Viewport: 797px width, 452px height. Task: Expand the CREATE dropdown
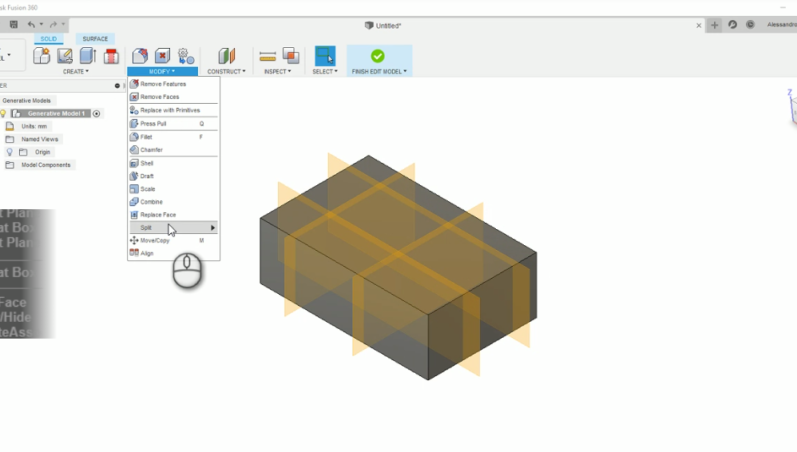tap(76, 72)
